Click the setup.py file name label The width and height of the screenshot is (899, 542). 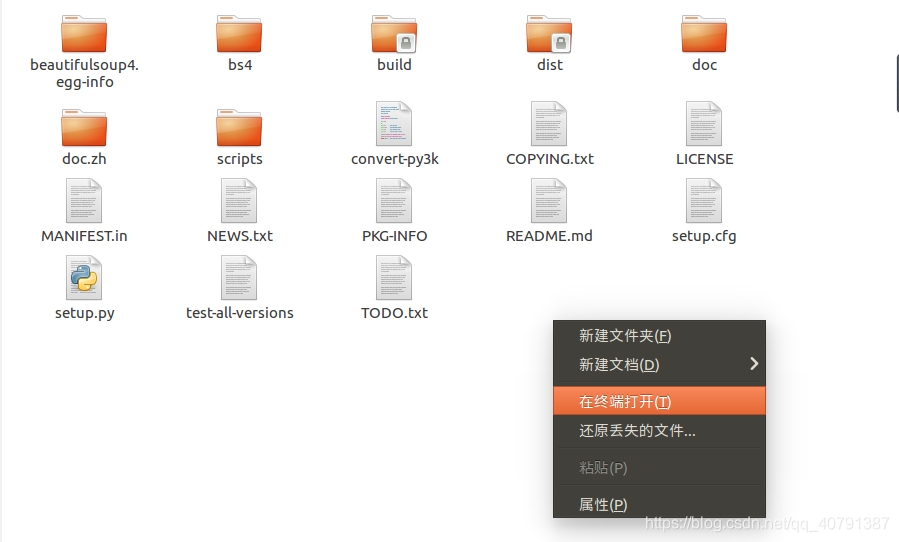[x=85, y=313]
